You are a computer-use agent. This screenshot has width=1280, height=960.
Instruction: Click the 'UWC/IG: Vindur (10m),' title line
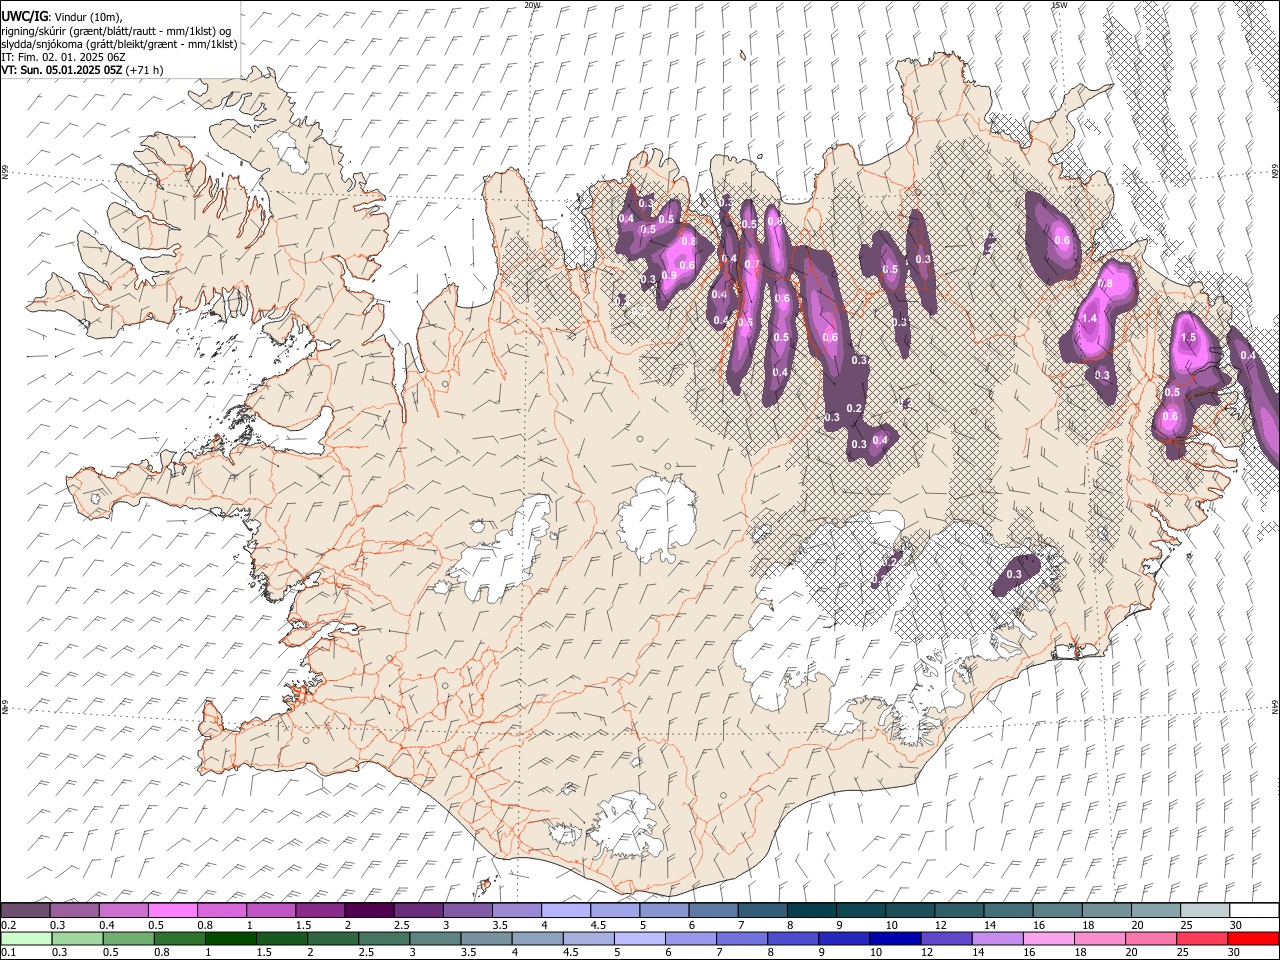coord(61,17)
